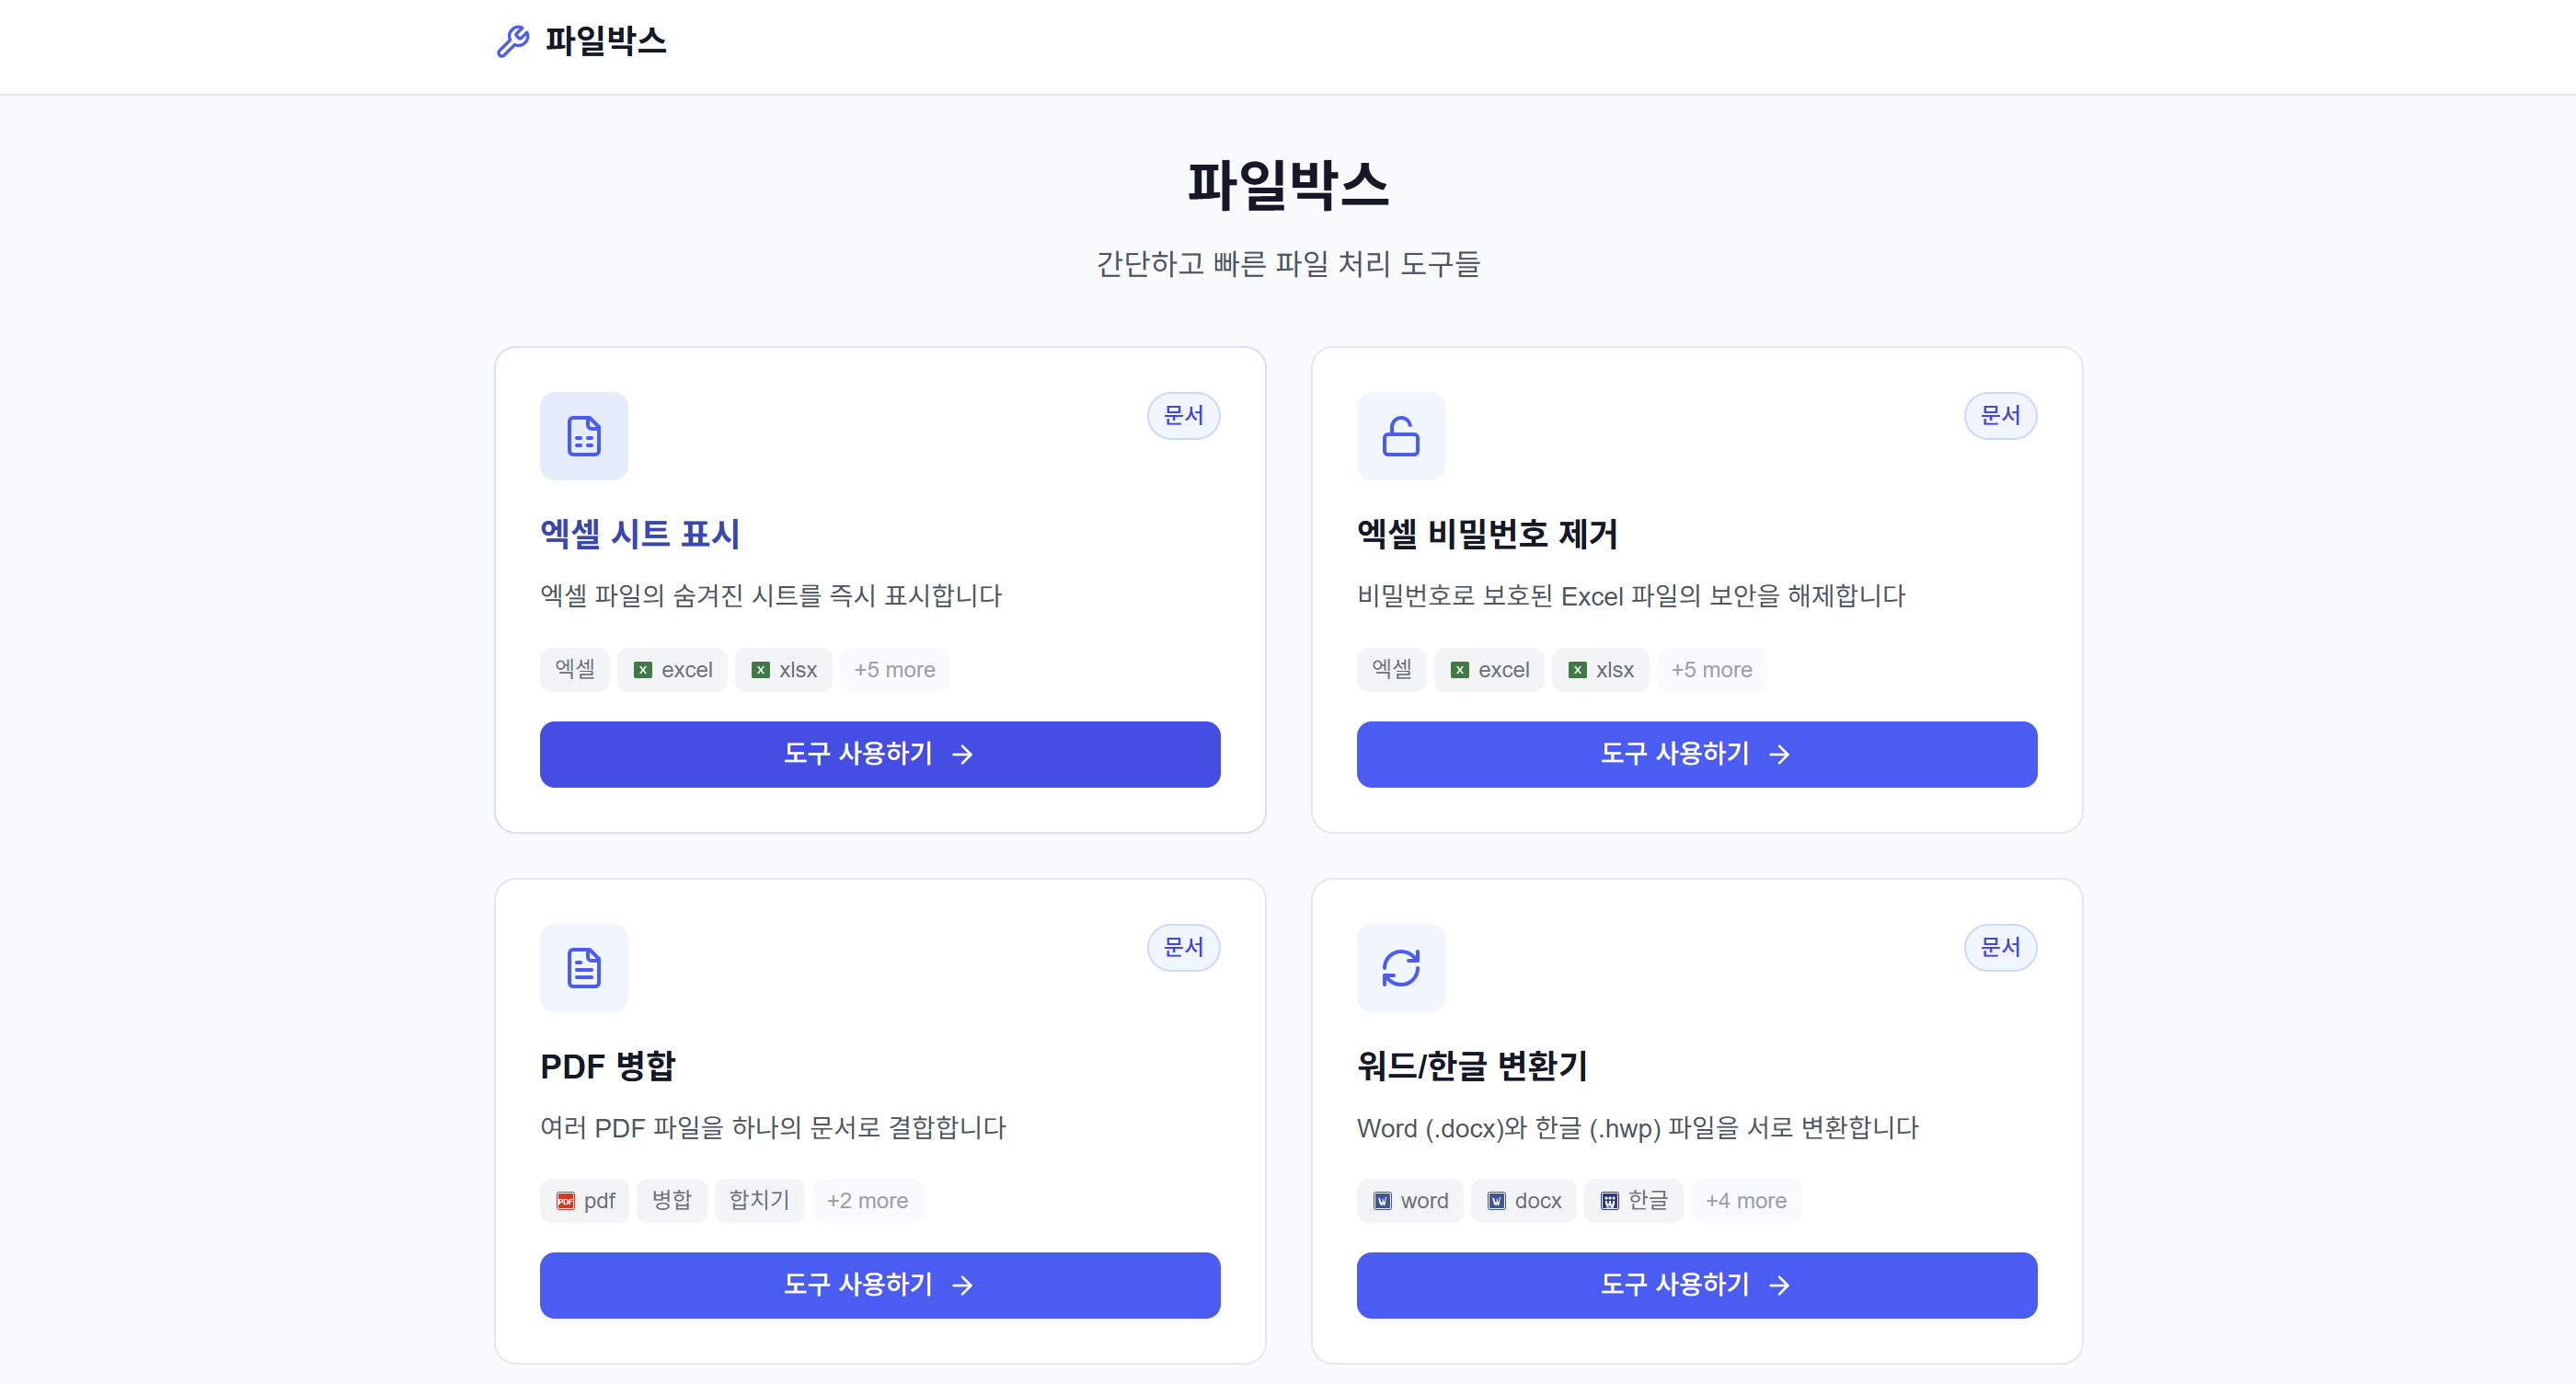Expand +5 more tags on 엑셀 비밀번호 제거 card

[x=1712, y=670]
